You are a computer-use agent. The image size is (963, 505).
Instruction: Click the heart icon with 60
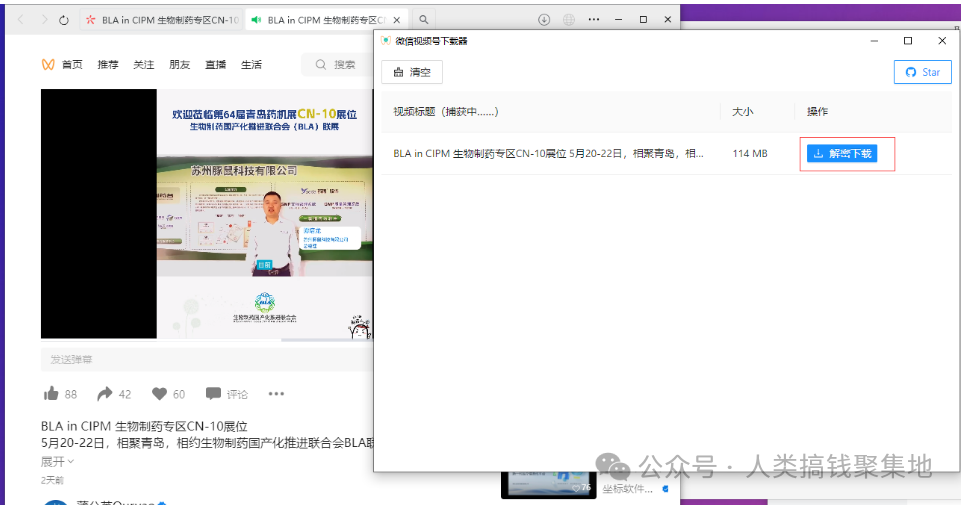(x=160, y=394)
